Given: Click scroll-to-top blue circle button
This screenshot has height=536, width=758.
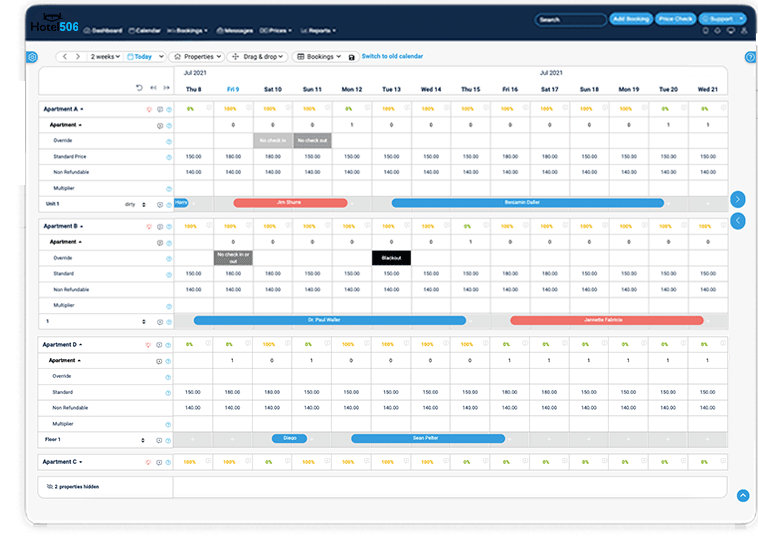Looking at the screenshot, I should pyautogui.click(x=742, y=495).
